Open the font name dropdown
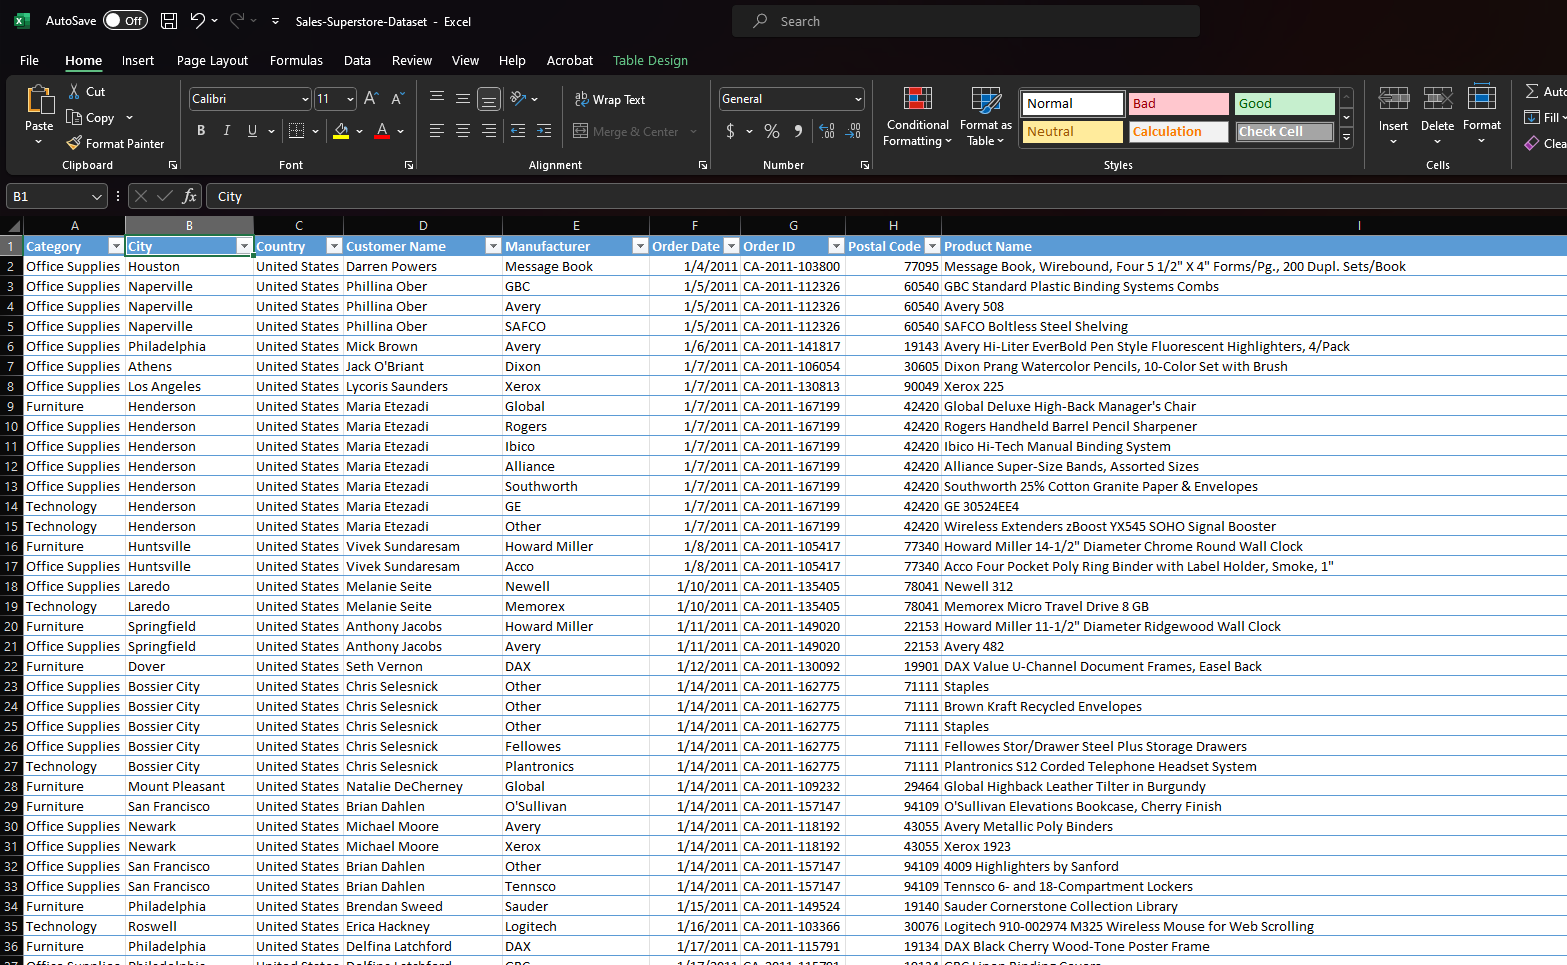 tap(305, 99)
